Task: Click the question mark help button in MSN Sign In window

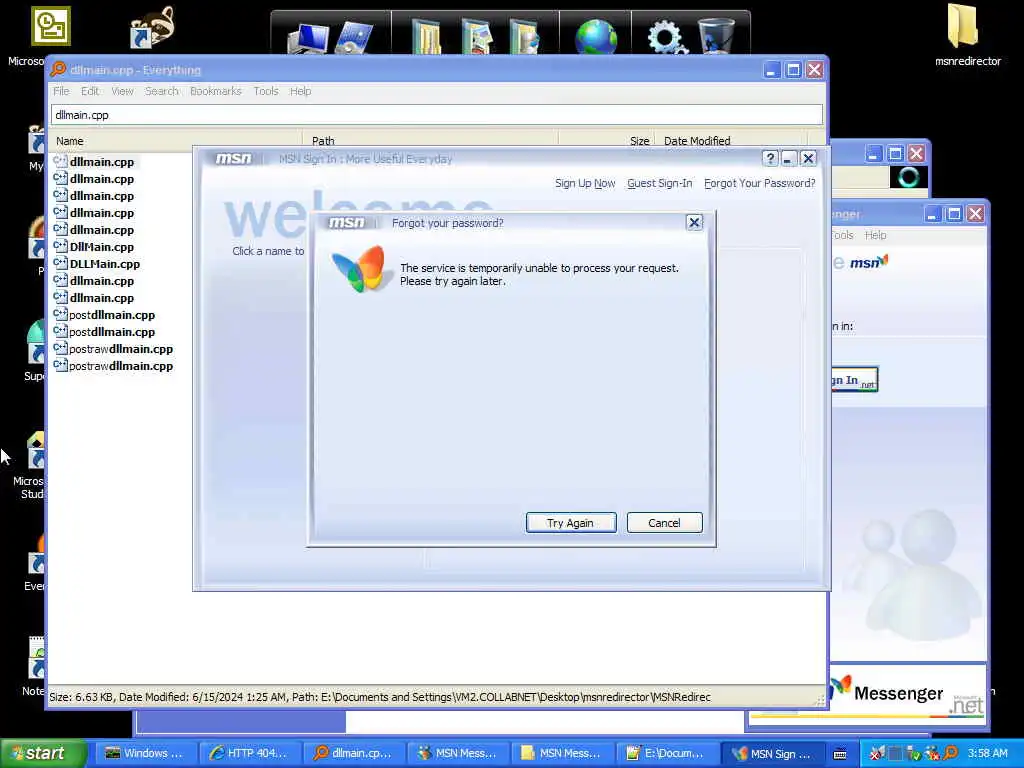Action: point(770,159)
